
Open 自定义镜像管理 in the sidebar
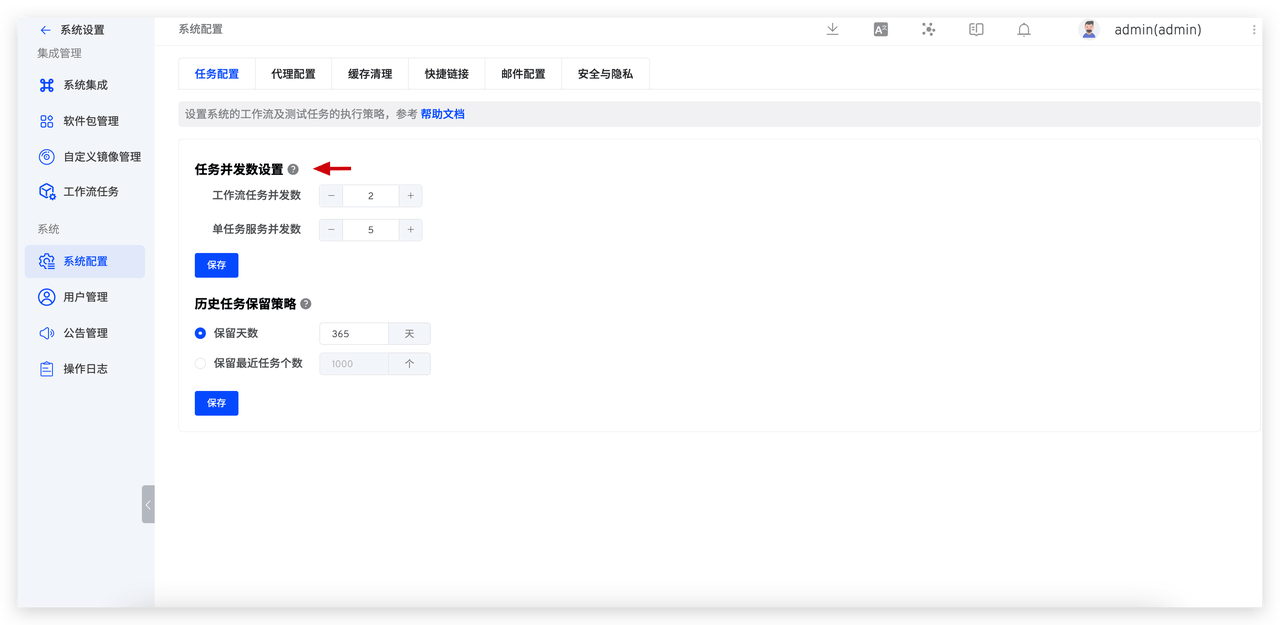101,157
